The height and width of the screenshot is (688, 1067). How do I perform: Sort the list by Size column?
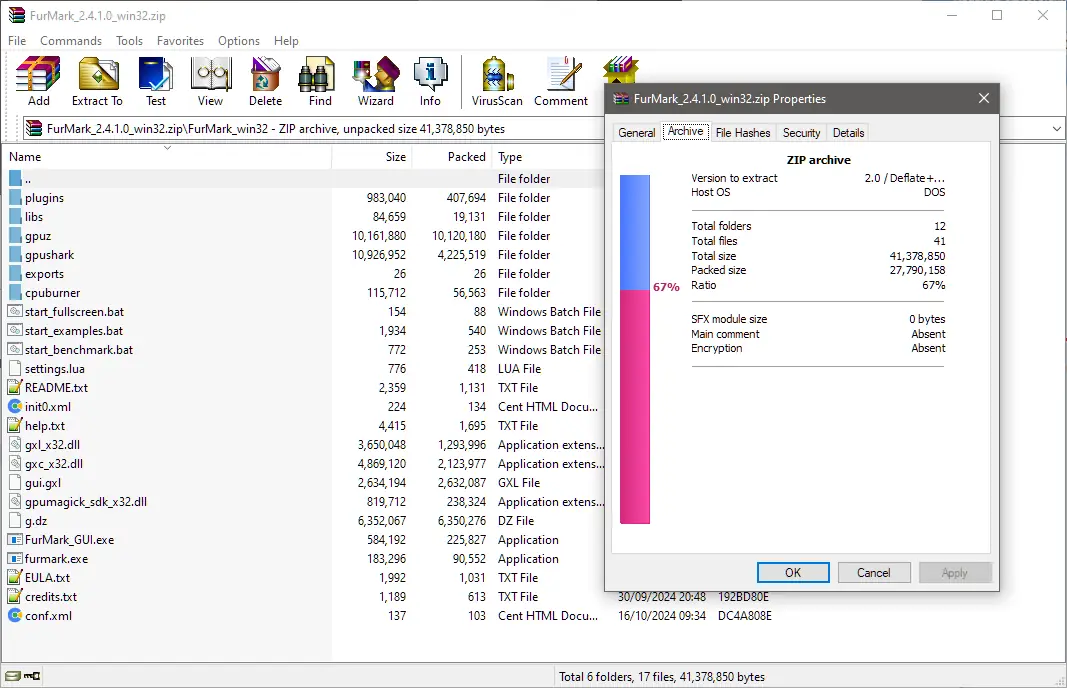(x=372, y=157)
